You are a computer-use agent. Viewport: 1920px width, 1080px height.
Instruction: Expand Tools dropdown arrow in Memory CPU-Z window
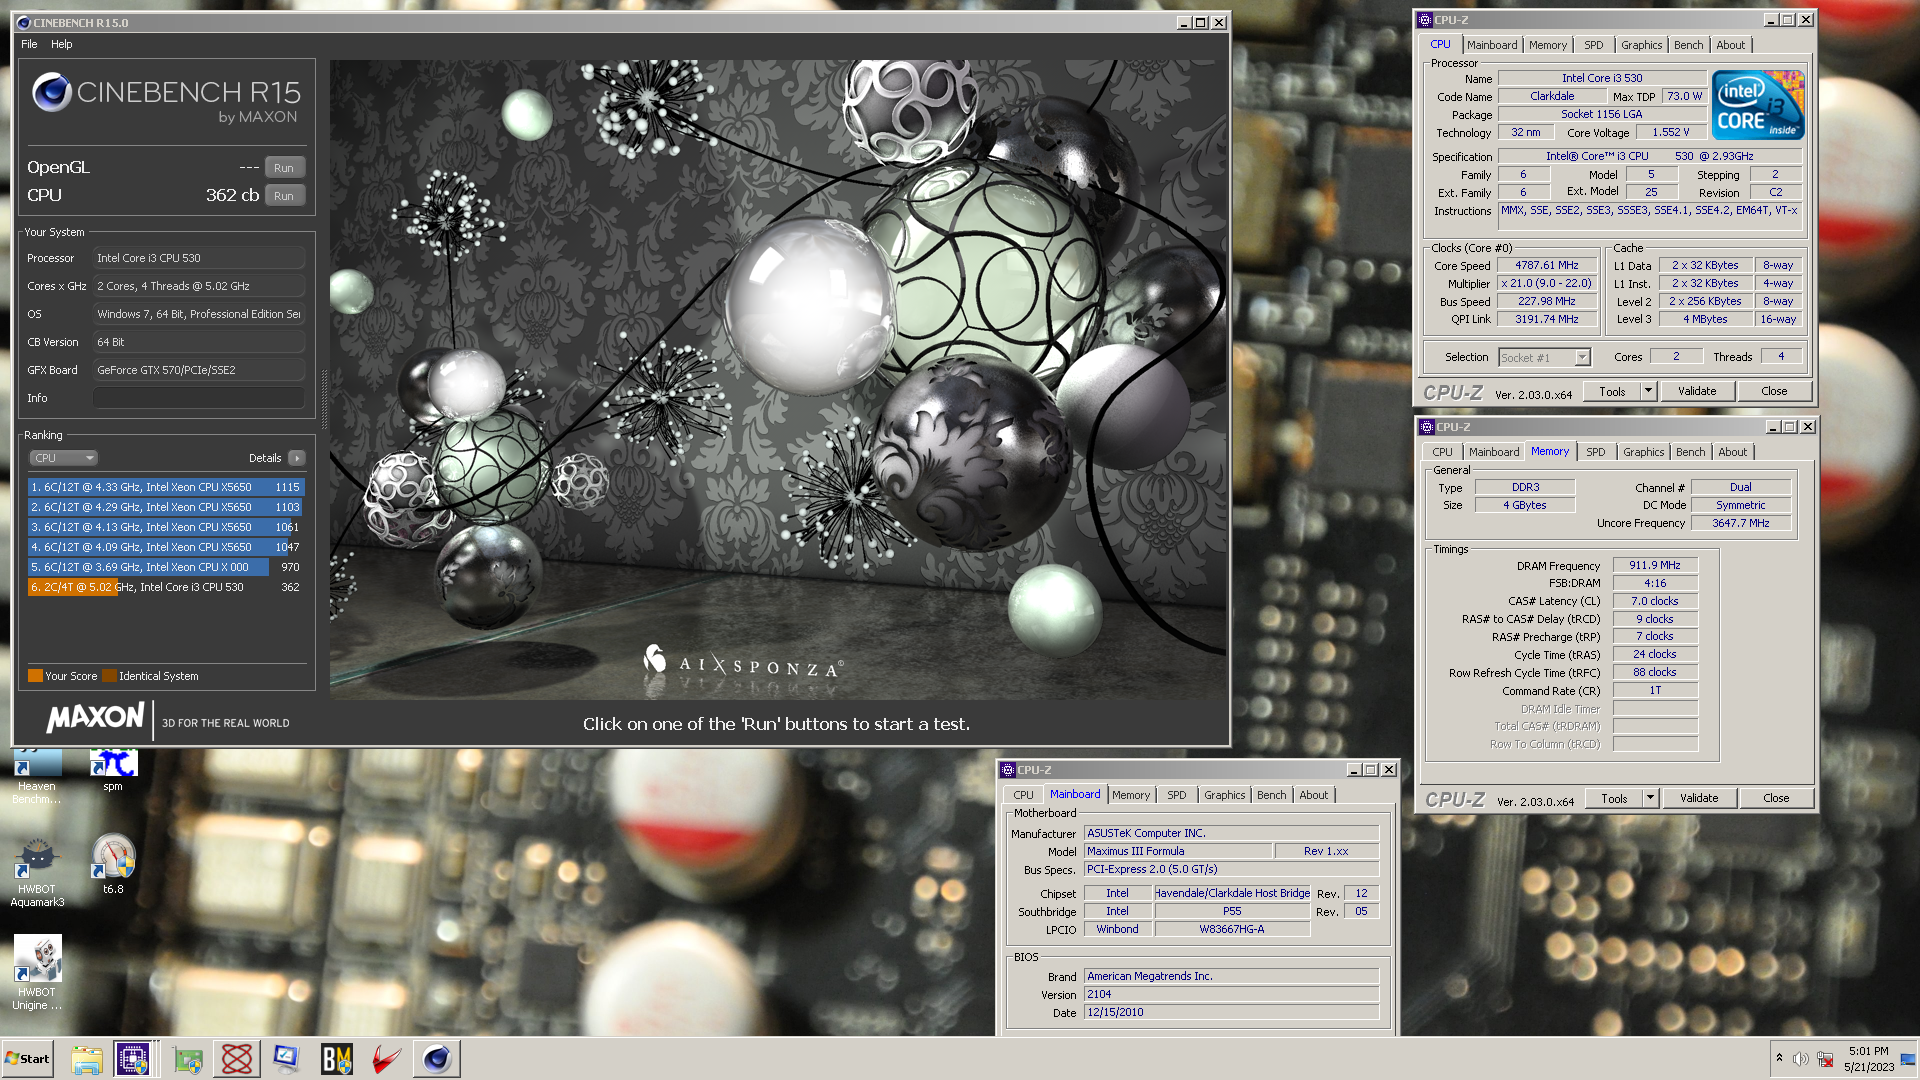1650,799
